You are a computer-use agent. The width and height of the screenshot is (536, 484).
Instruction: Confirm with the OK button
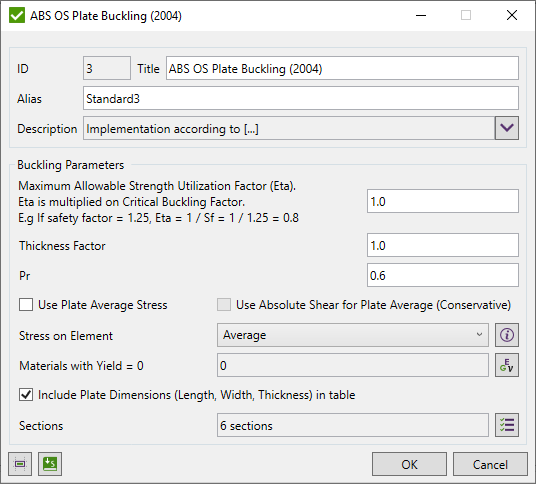pos(409,464)
